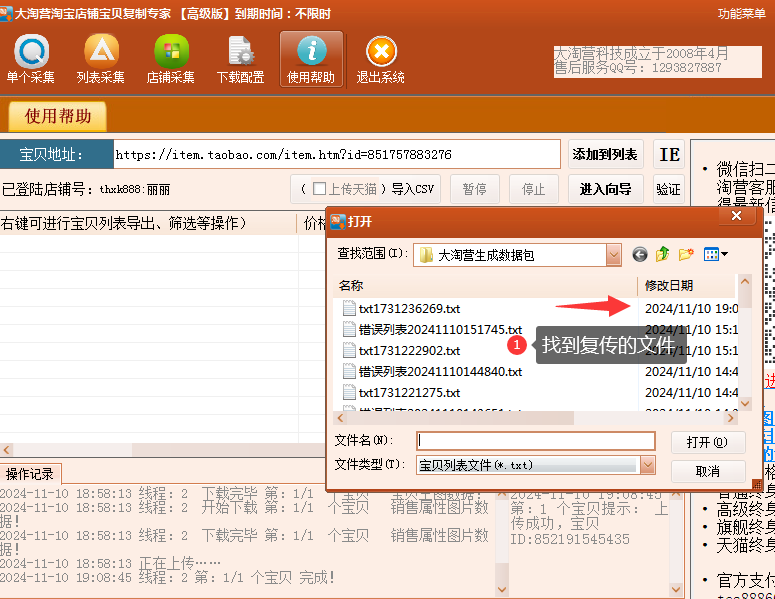Open the 功能菜单 menu
Screen dimensions: 775x599
click(741, 13)
